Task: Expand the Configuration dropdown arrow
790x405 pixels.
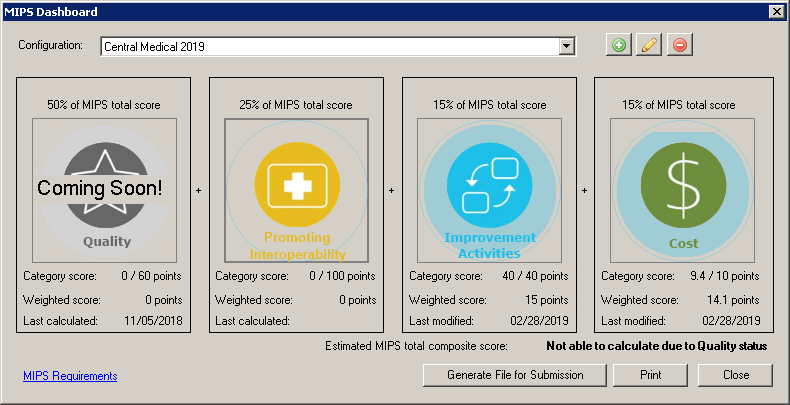Action: 567,47
